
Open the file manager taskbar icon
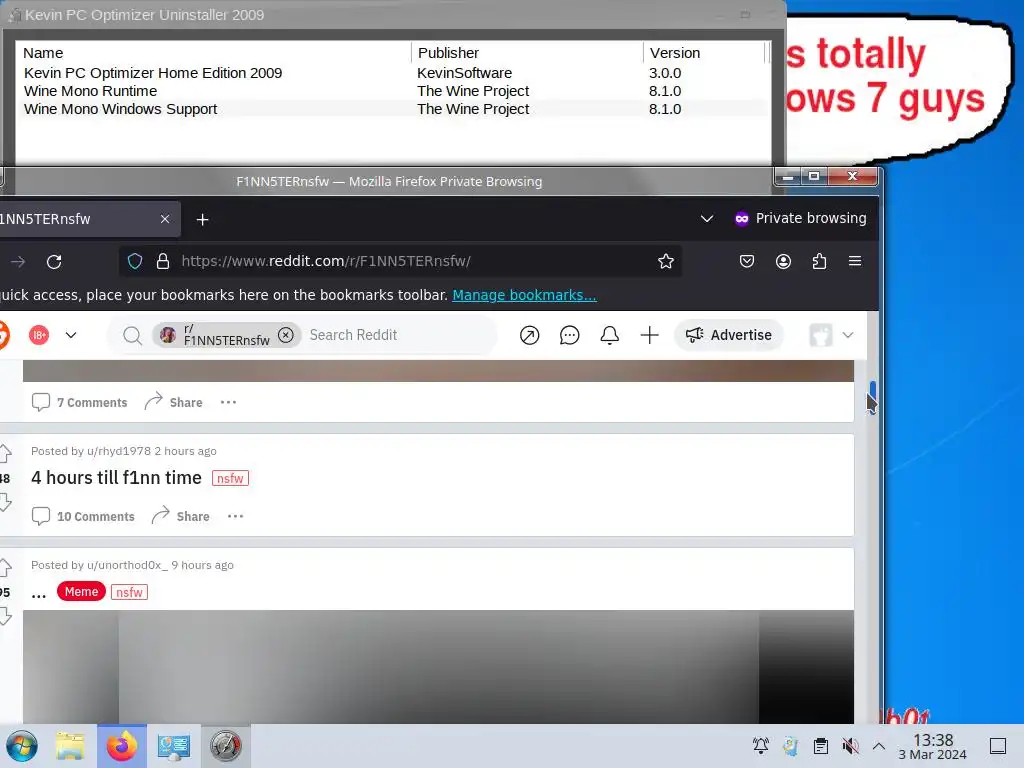[70, 746]
